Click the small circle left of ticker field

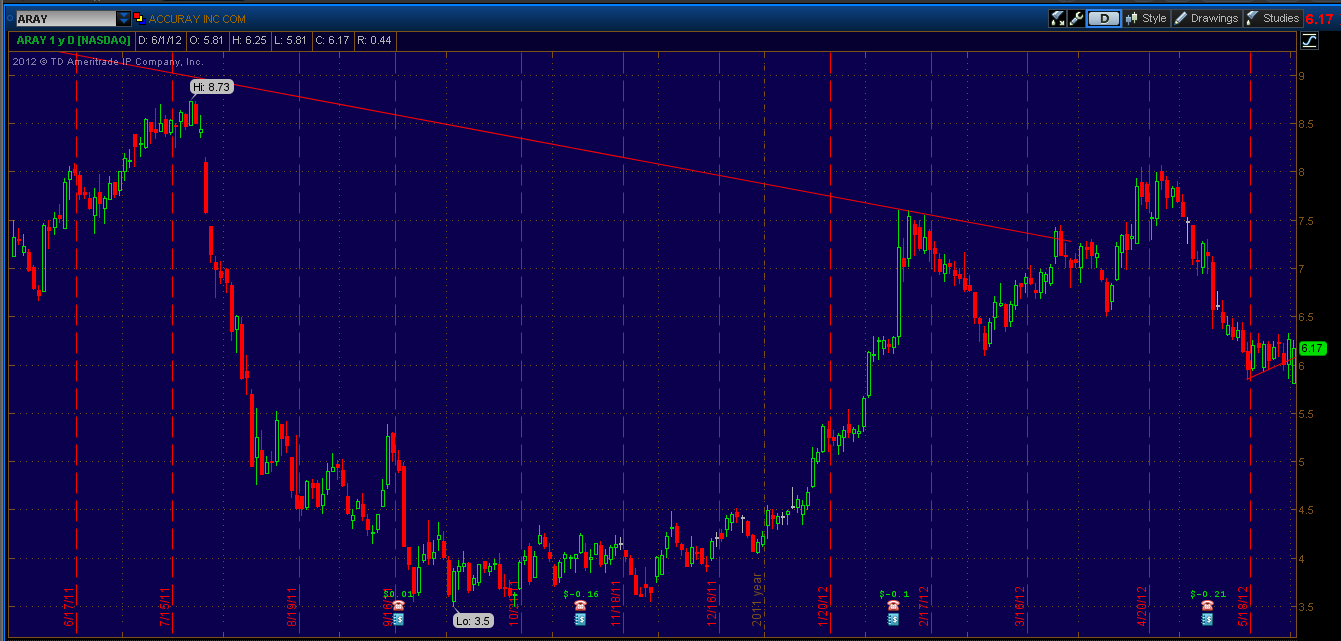(x=8, y=18)
